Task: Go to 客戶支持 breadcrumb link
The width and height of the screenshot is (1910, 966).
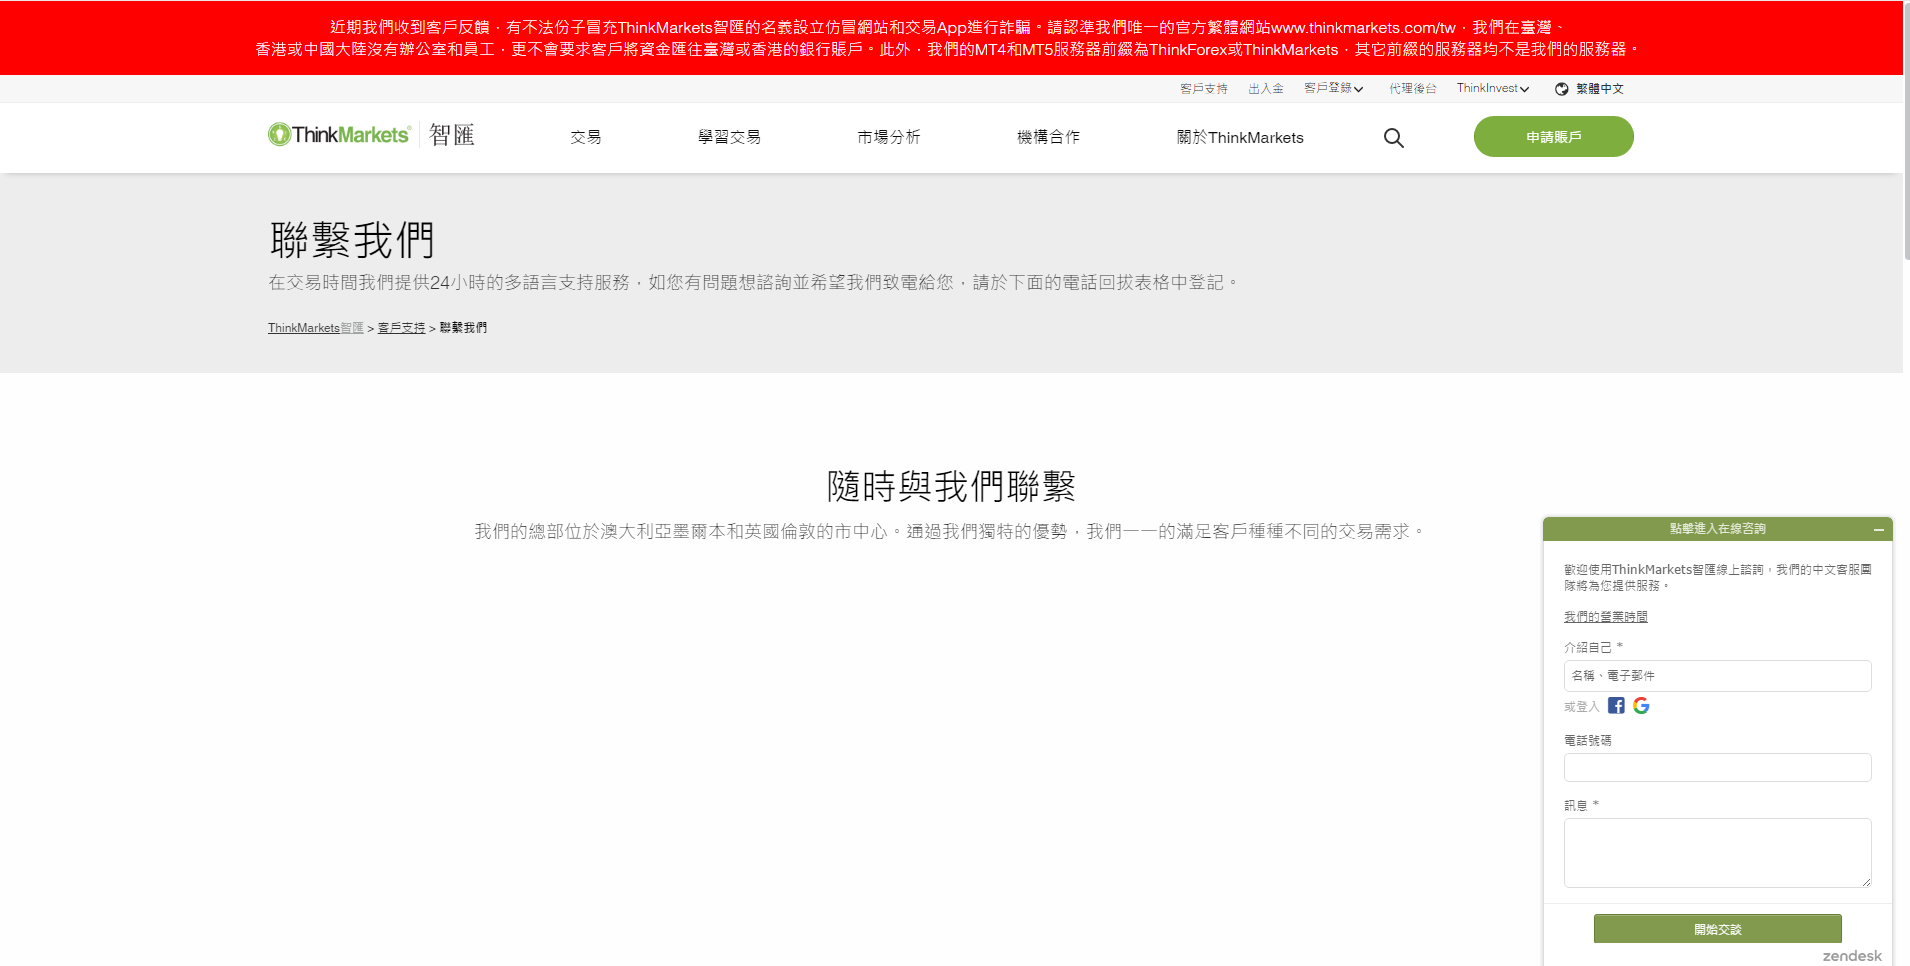Action: tap(401, 328)
